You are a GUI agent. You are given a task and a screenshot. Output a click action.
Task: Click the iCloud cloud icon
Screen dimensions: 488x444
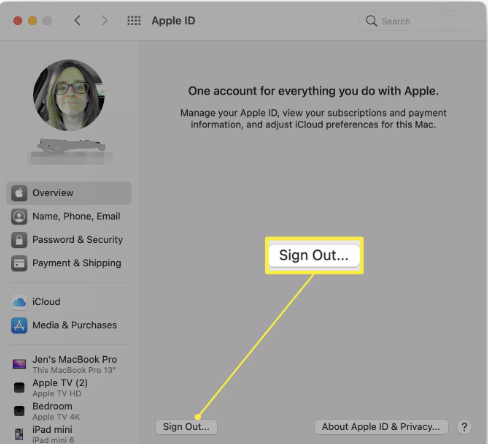pos(19,302)
